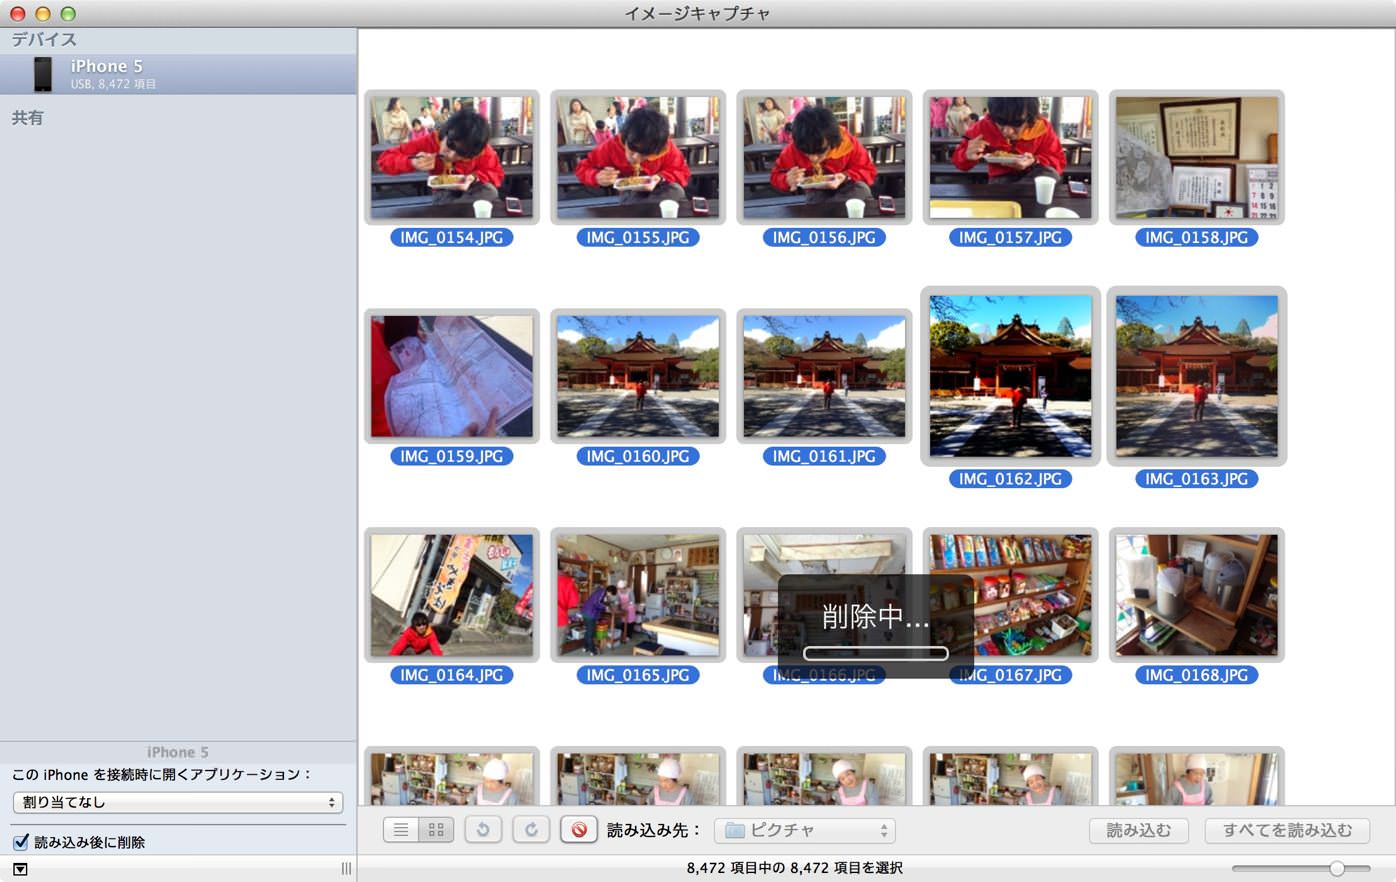The image size is (1396, 882).
Task: Toggle 読み込み後に削除 checkbox
Action: (x=20, y=842)
